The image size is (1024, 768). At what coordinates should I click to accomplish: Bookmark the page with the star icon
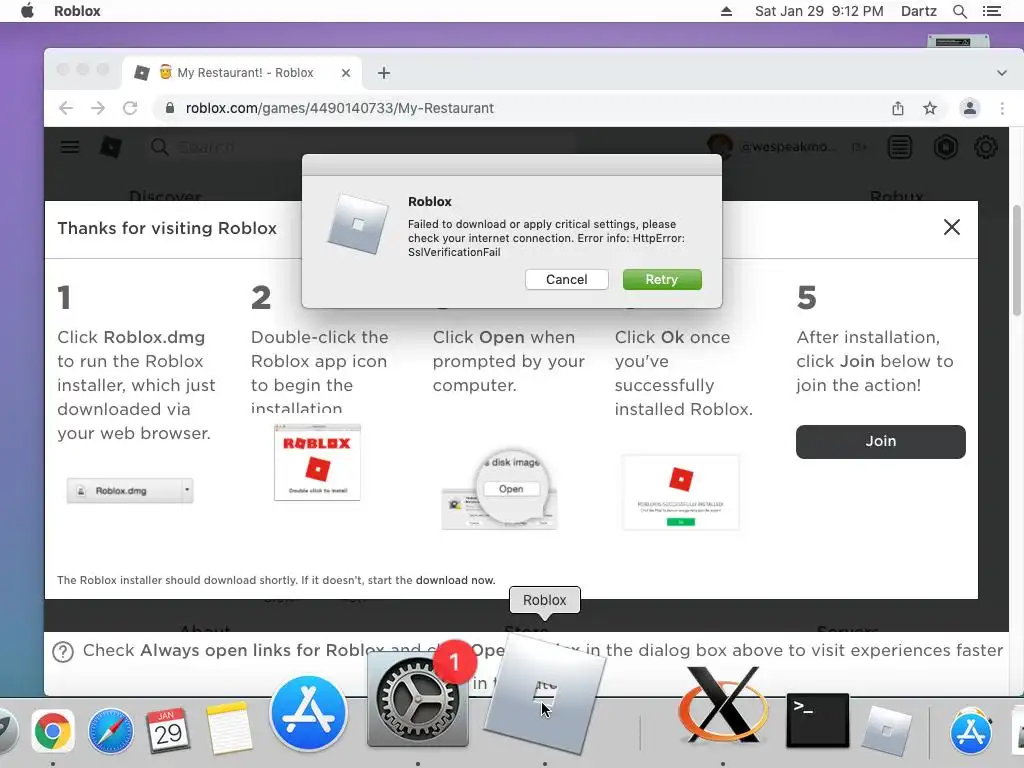930,108
